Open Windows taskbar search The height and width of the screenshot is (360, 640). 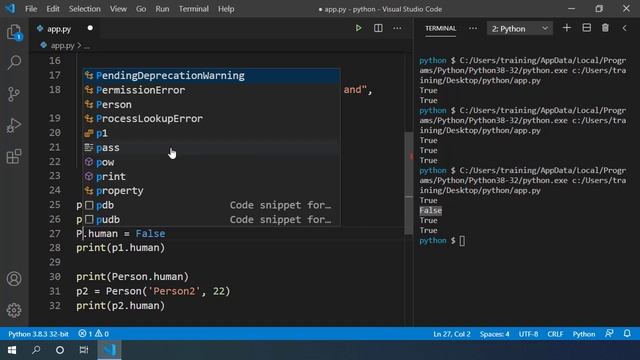tap(36, 350)
